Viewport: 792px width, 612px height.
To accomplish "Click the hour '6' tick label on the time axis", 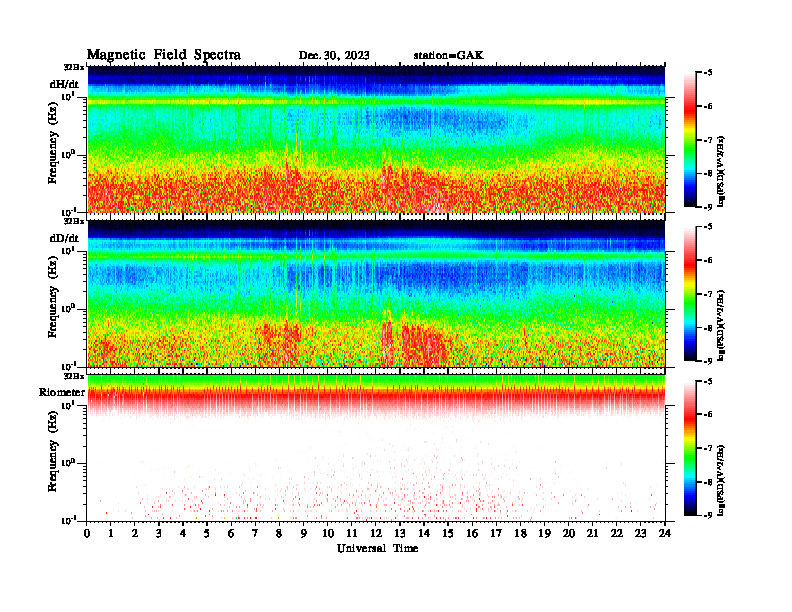I will click(231, 534).
